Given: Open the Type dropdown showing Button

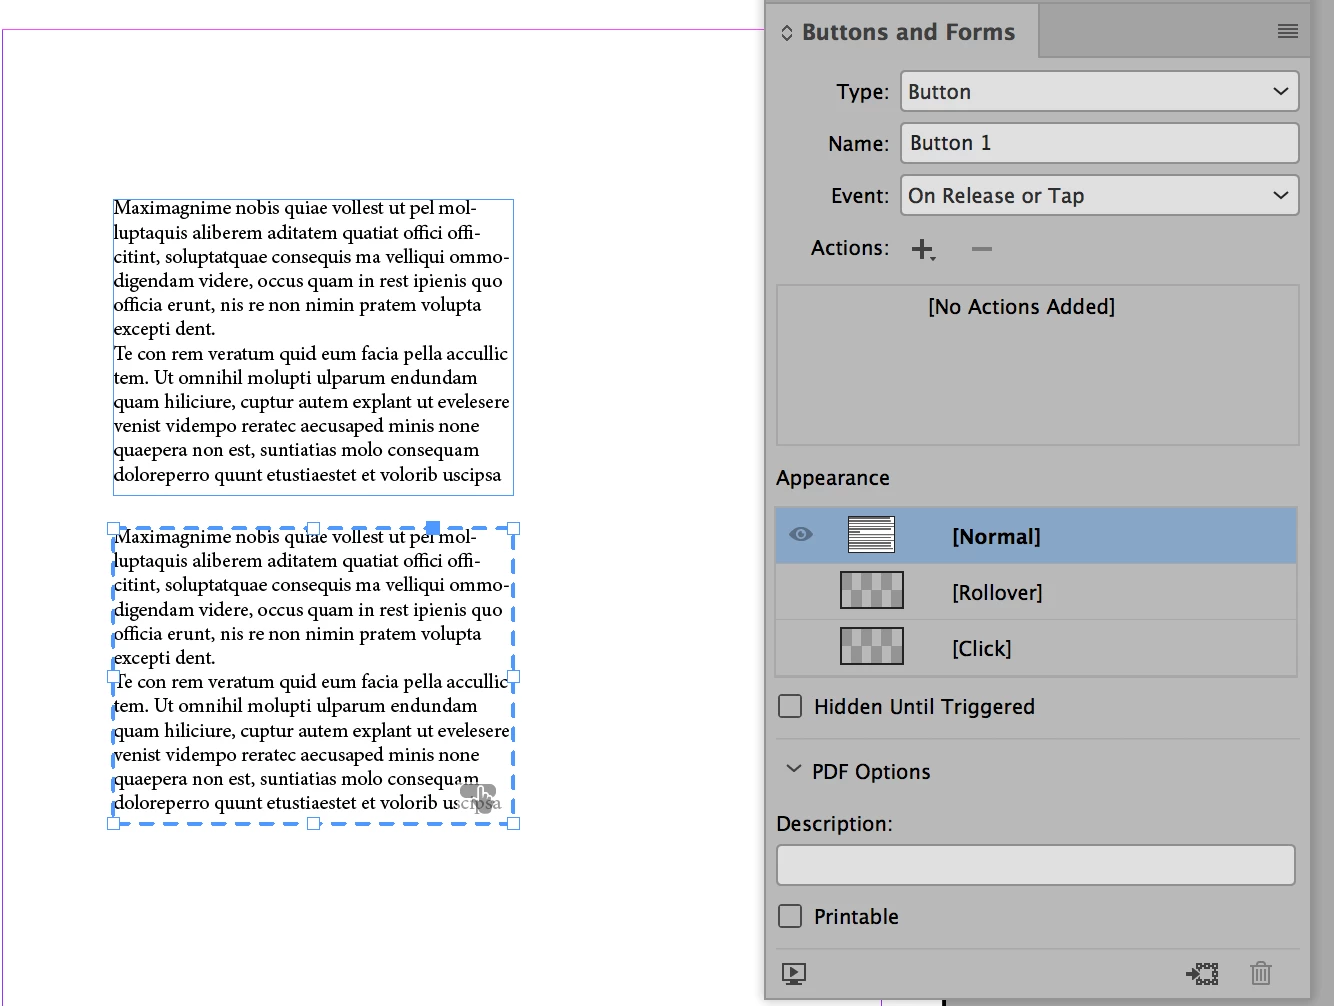Looking at the screenshot, I should (x=1100, y=91).
